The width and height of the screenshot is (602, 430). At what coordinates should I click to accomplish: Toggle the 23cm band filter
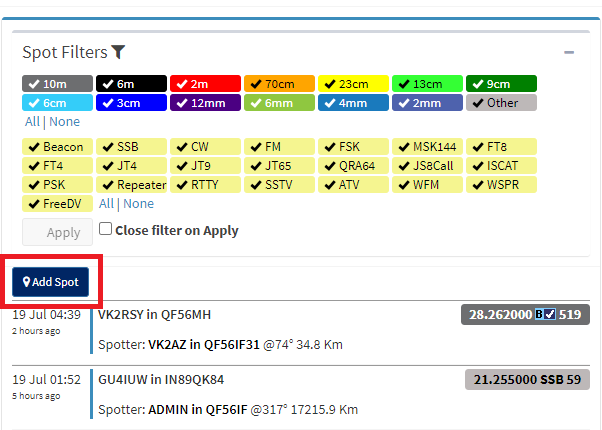tap(352, 84)
